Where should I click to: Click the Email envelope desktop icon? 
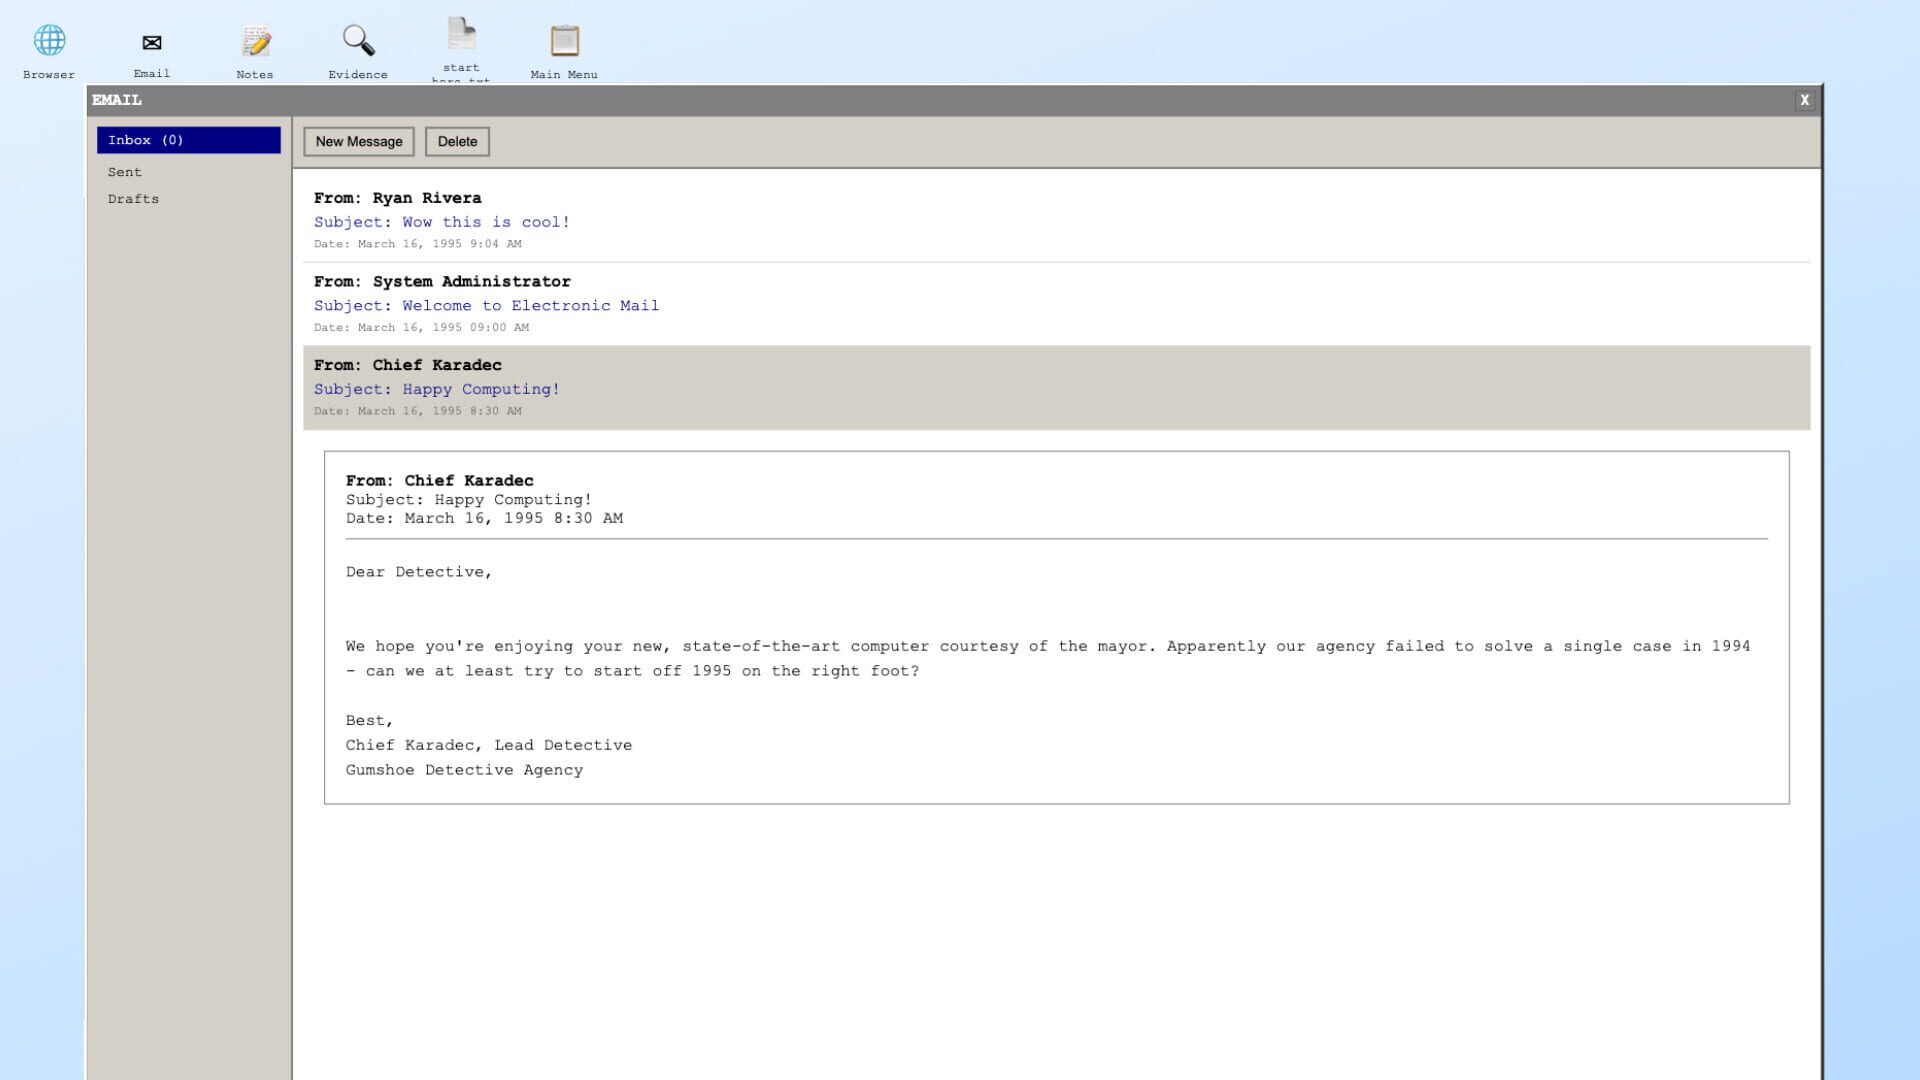coord(152,43)
